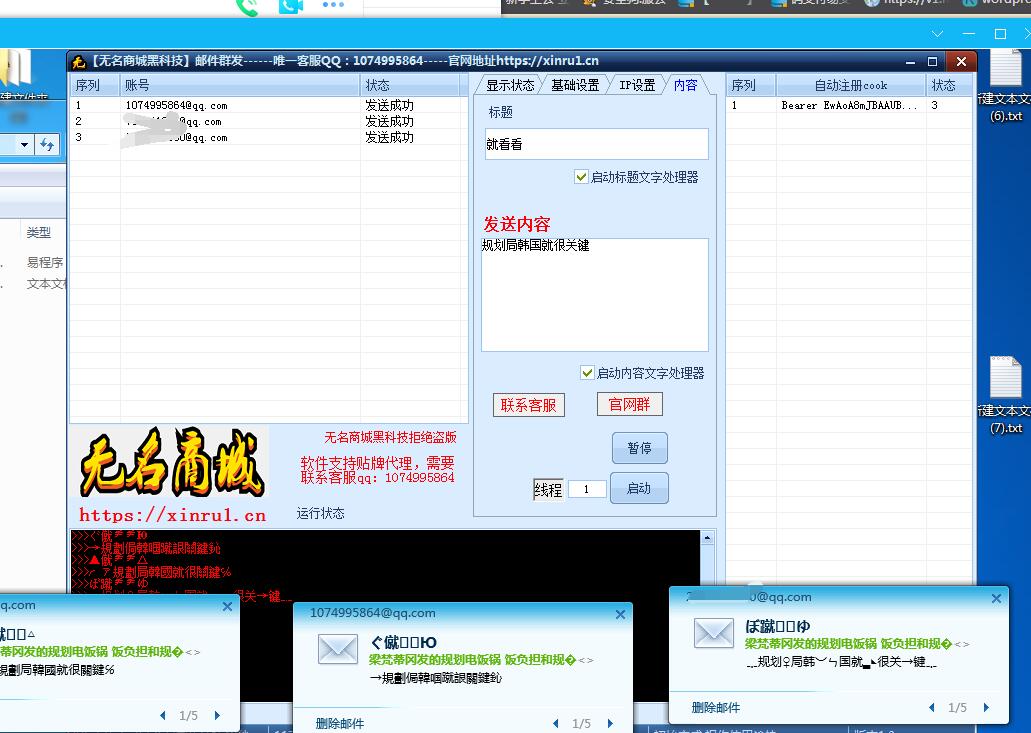Click the 发送内容 message text area

click(x=594, y=295)
